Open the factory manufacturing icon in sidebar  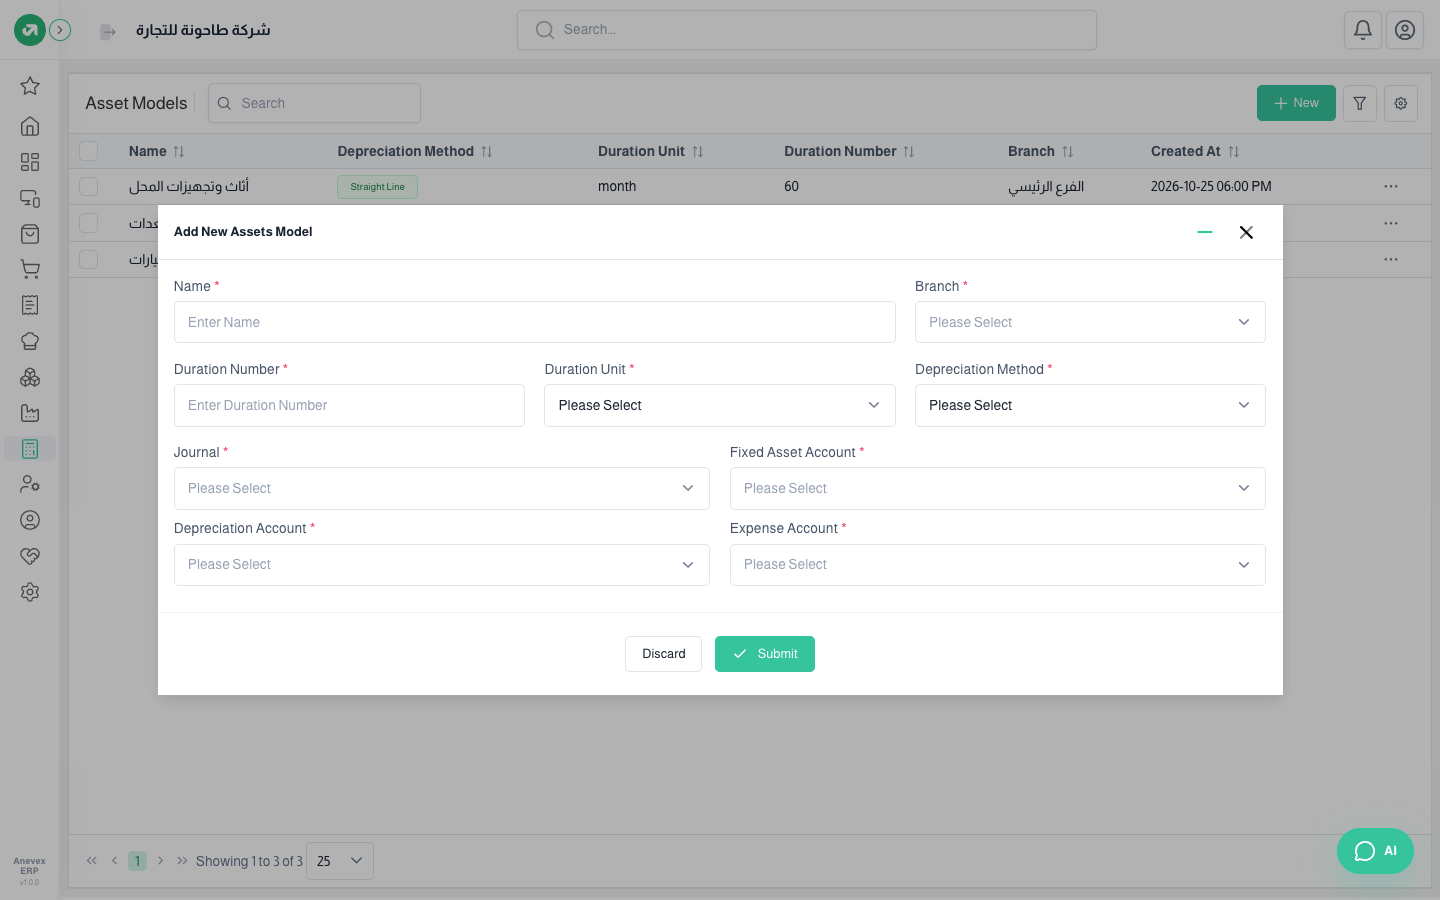30,413
